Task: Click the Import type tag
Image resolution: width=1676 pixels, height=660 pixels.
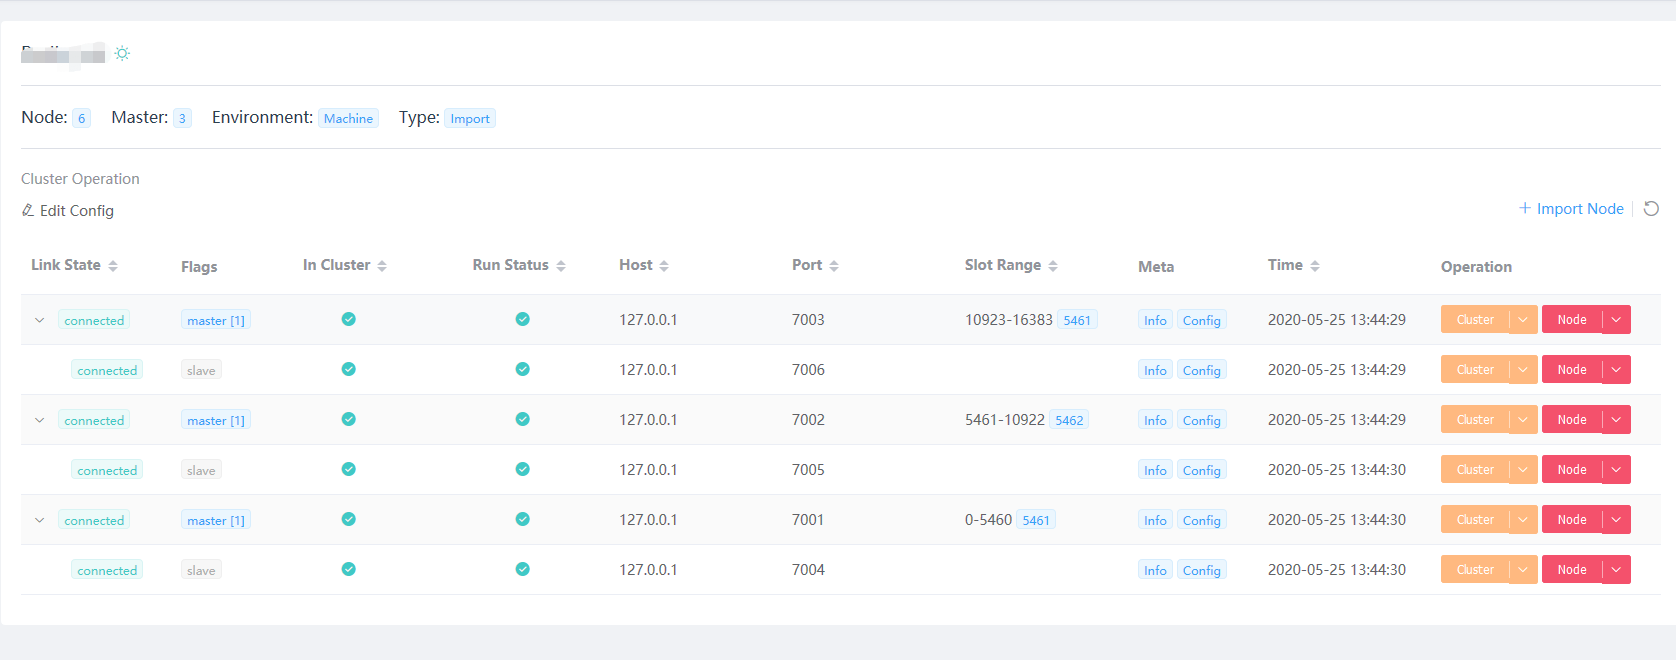Action: pyautogui.click(x=470, y=118)
